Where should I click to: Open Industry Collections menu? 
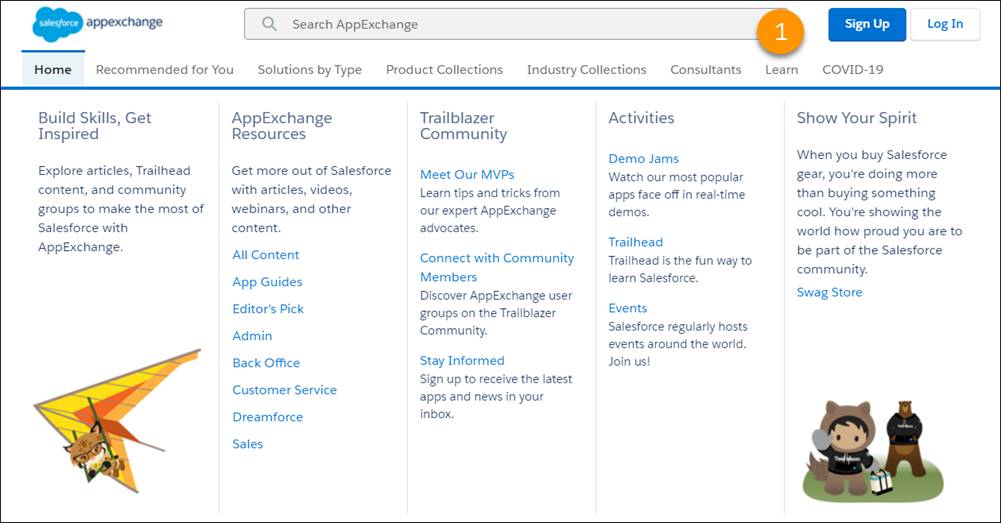(x=586, y=70)
